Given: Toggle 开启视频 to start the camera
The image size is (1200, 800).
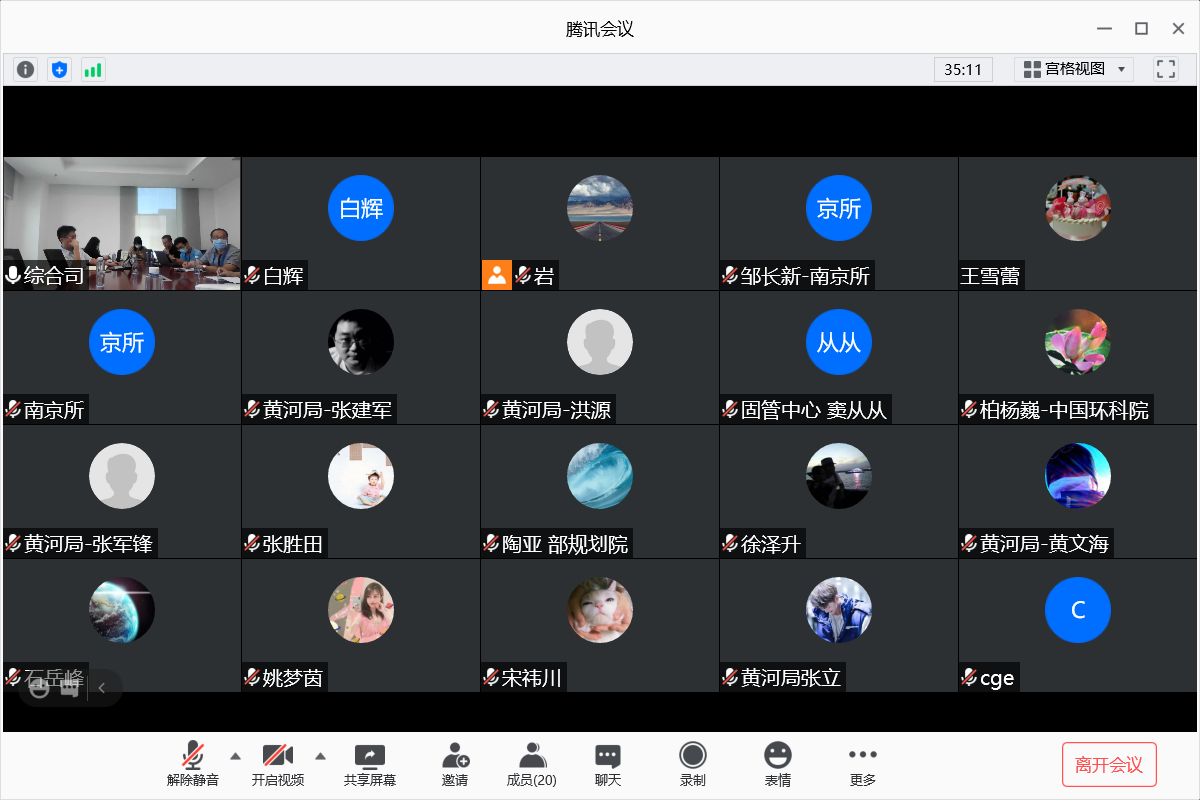Looking at the screenshot, I should click(x=277, y=765).
